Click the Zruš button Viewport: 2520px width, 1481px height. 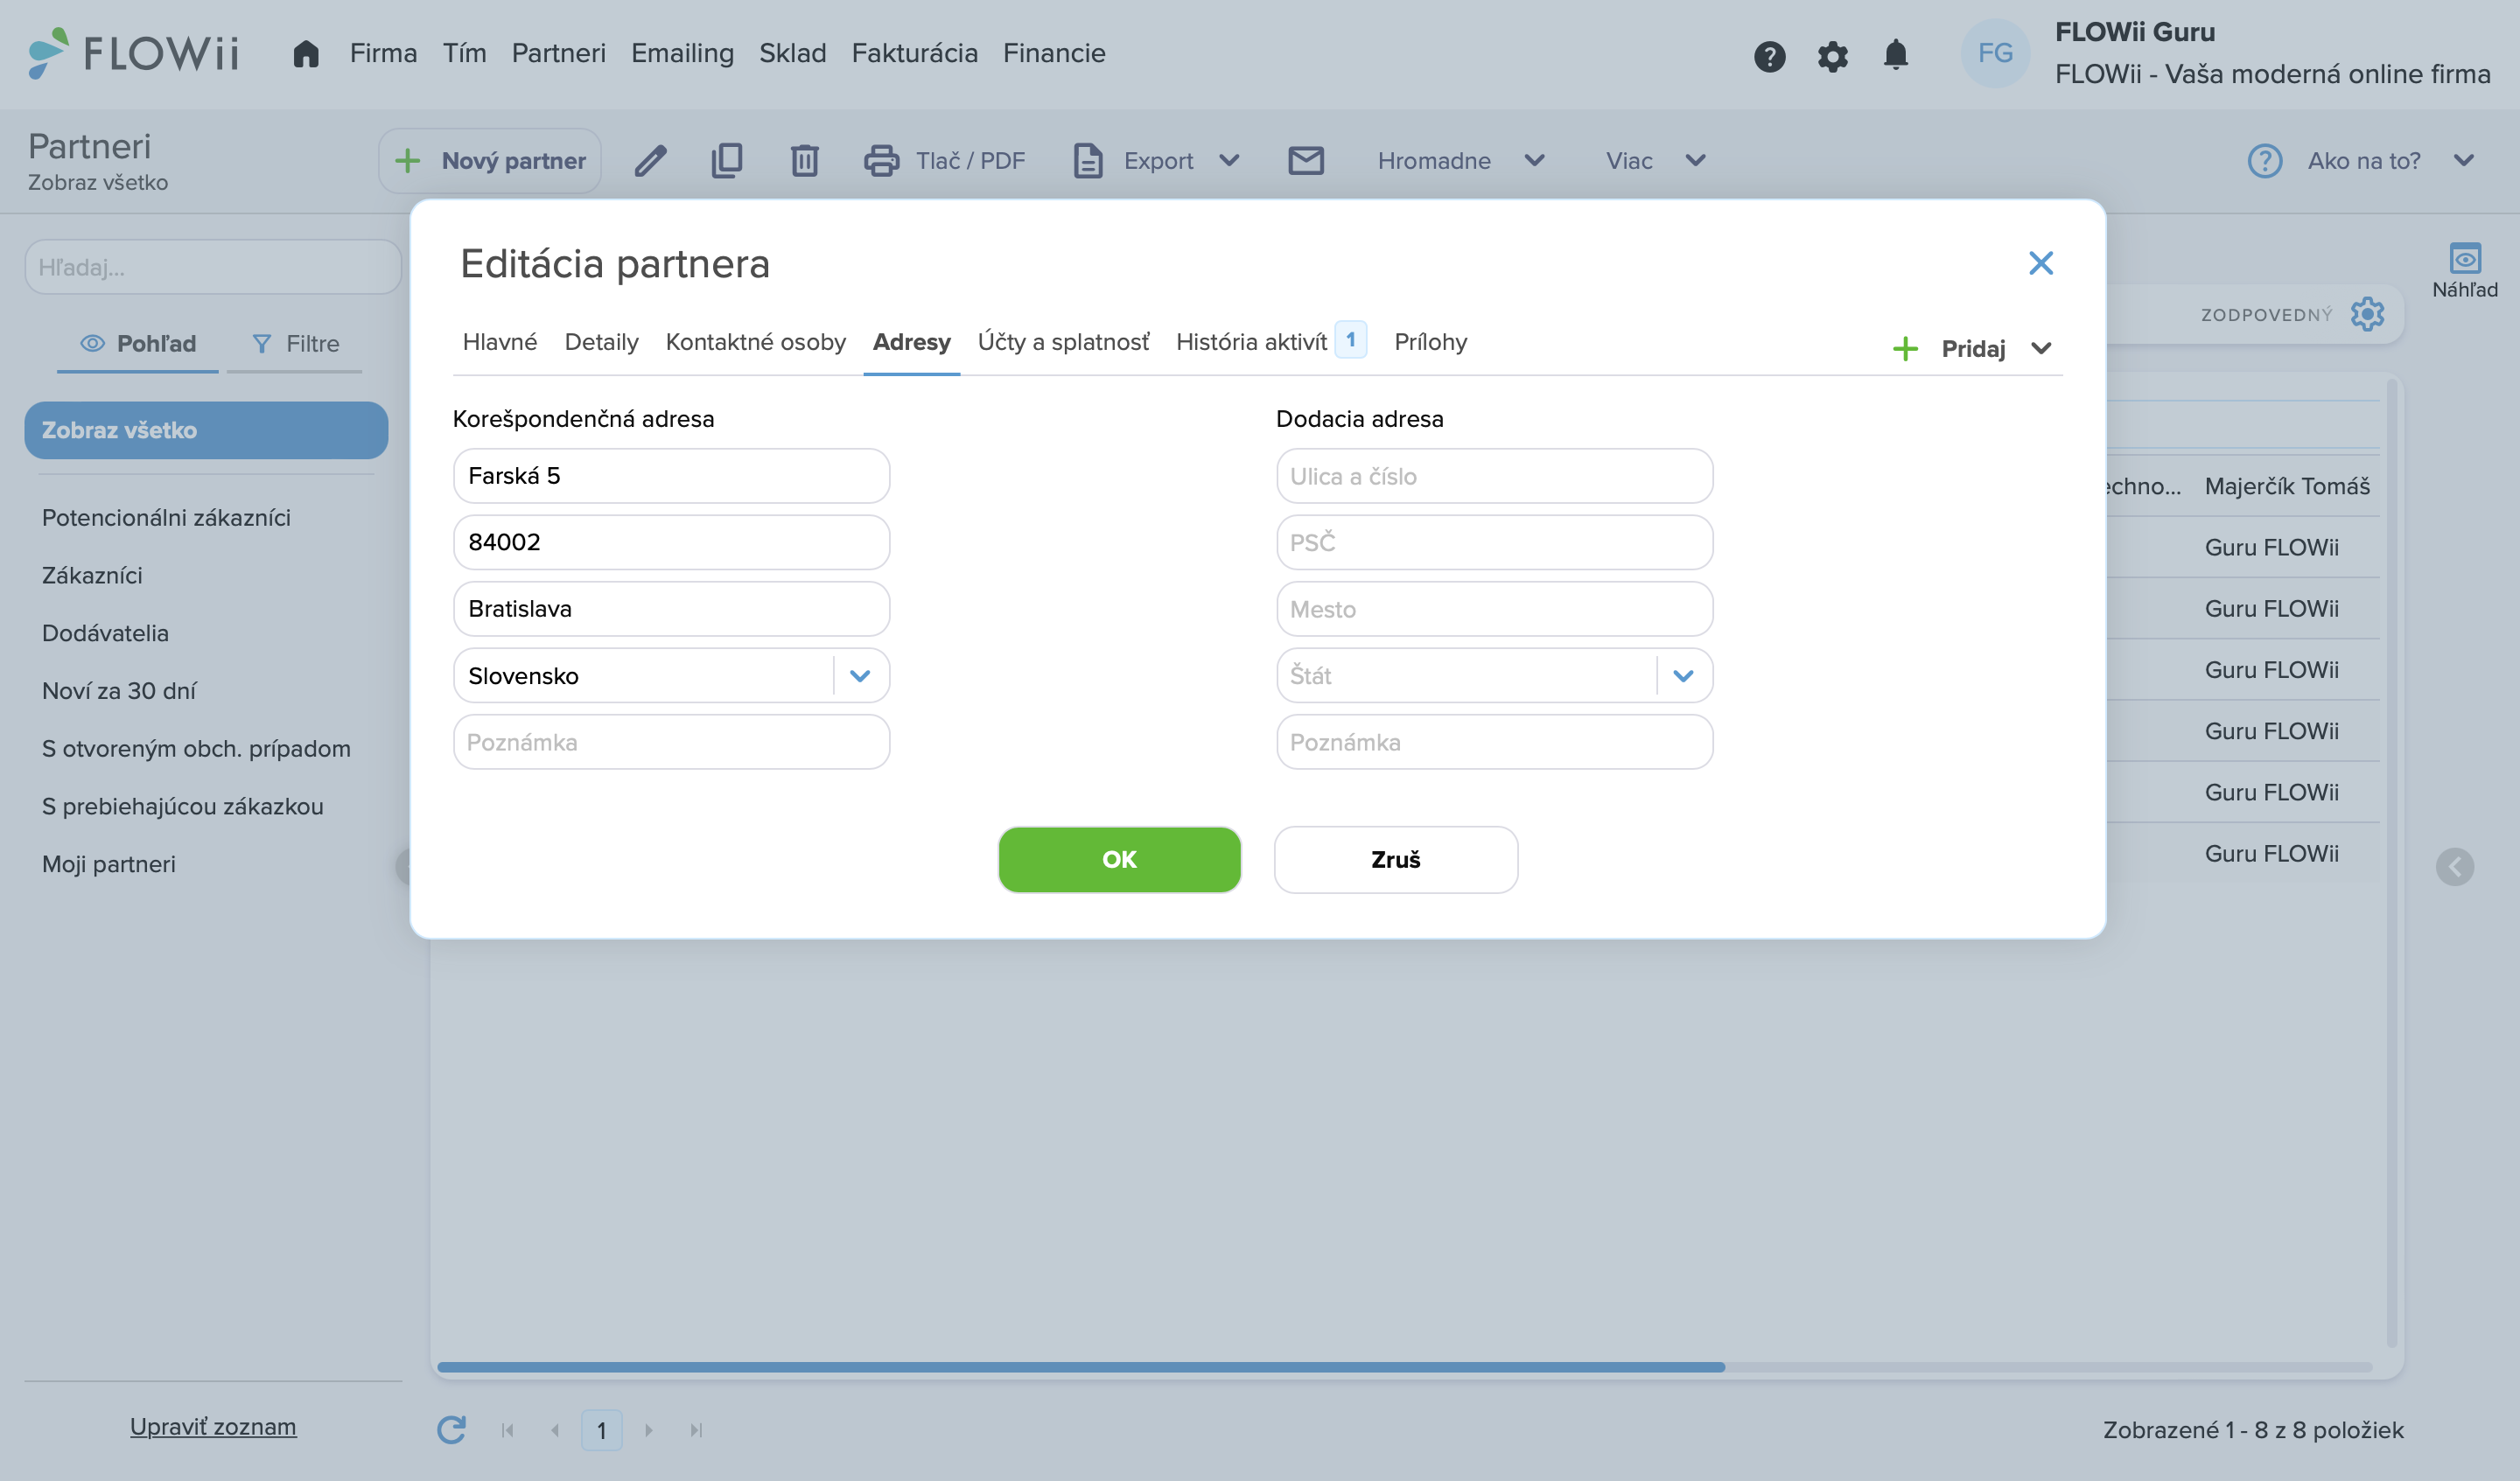click(x=1395, y=859)
